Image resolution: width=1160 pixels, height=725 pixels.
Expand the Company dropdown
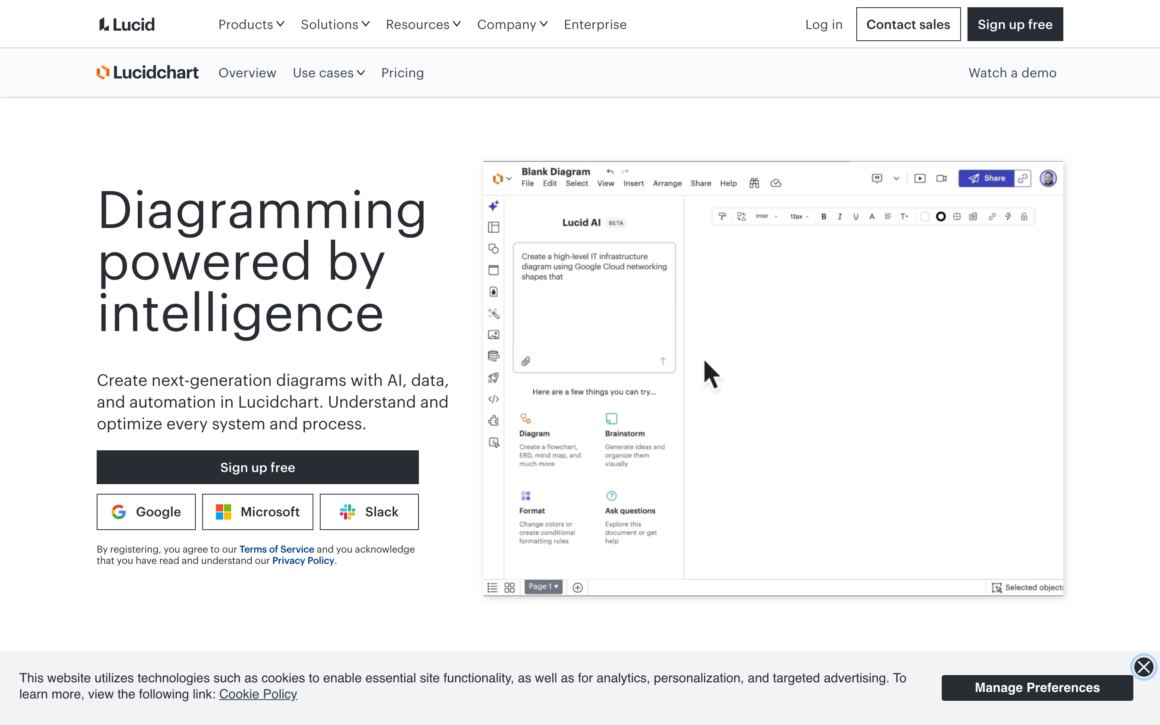pyautogui.click(x=512, y=24)
